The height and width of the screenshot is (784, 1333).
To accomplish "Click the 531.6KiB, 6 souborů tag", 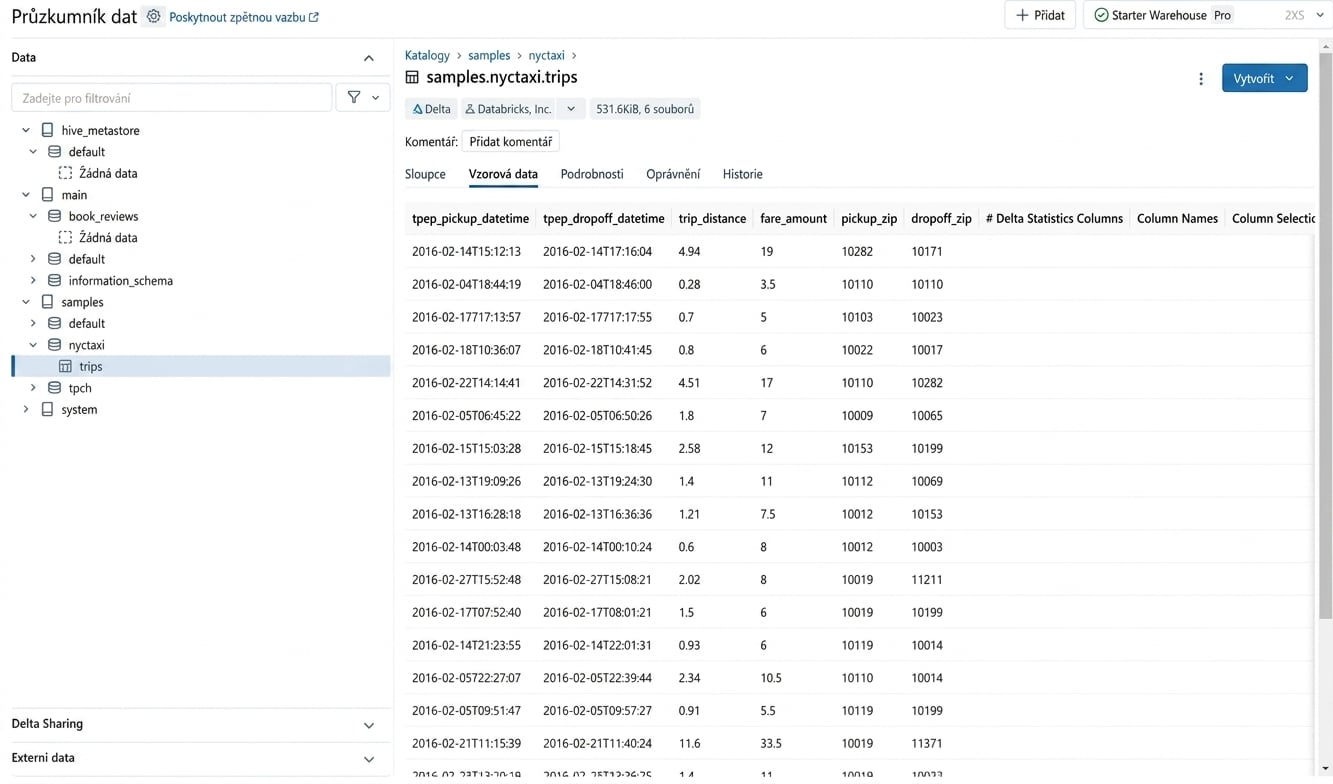I will [x=645, y=109].
